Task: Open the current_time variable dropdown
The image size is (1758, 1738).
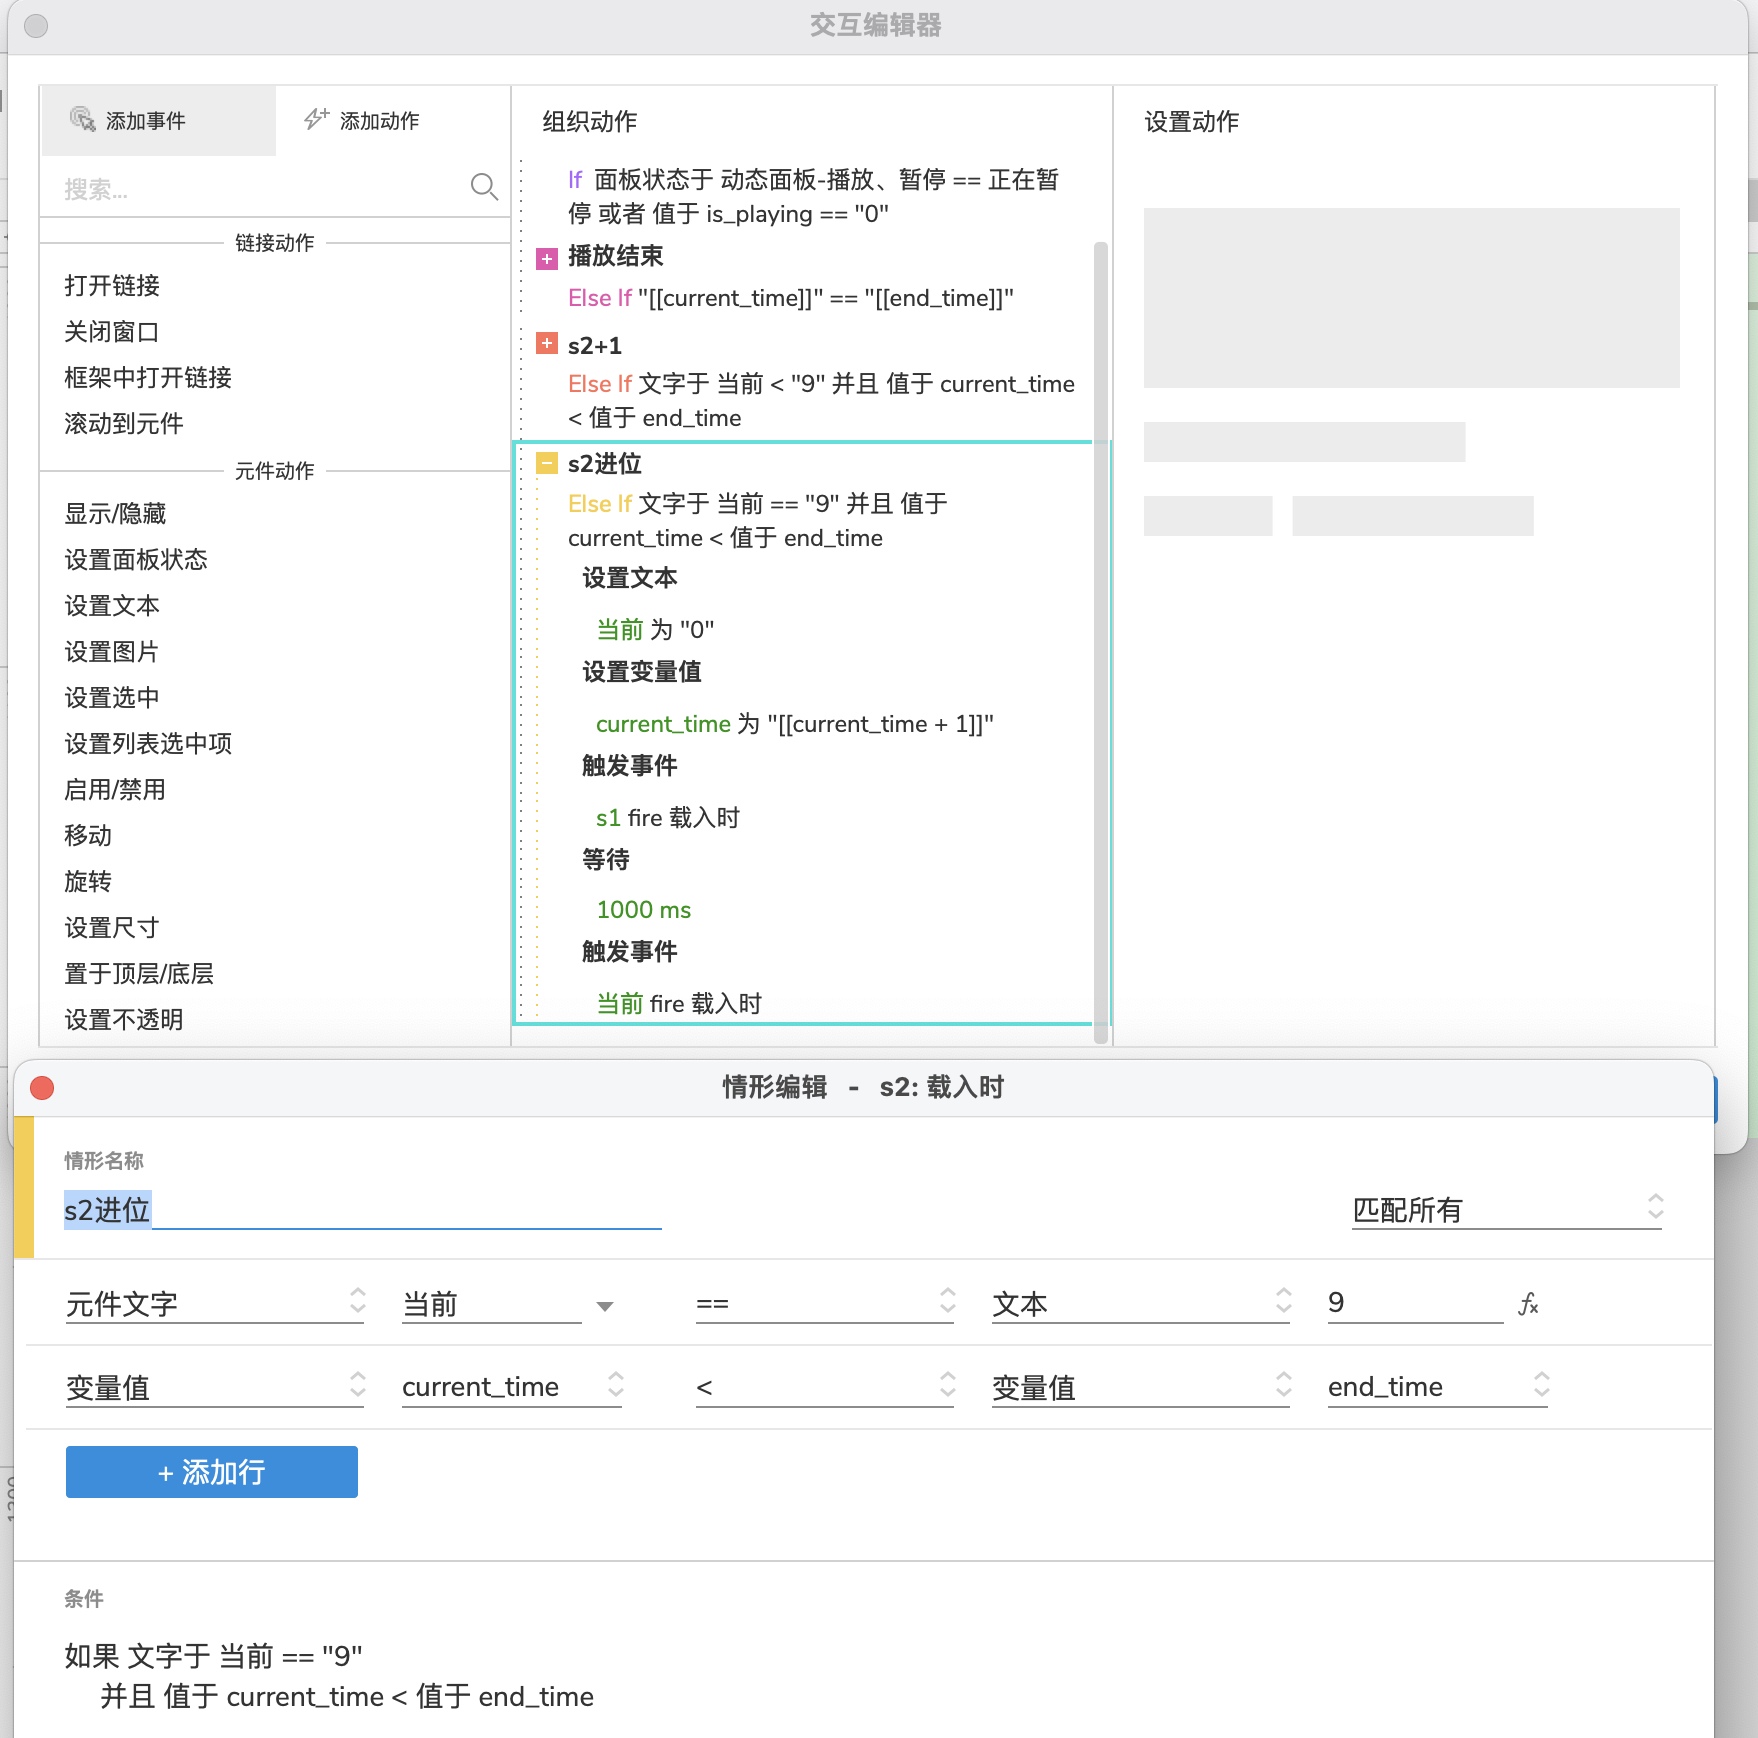Action: point(513,1388)
